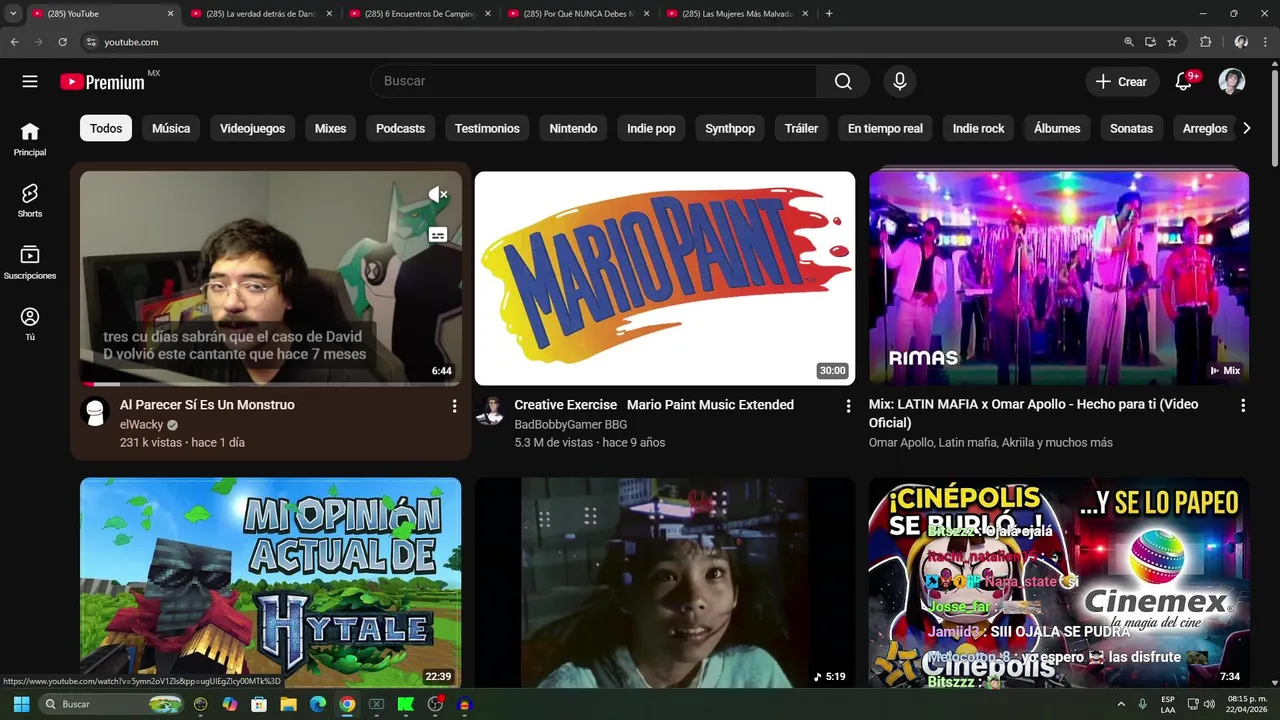
Task: Select the Podcasts chip
Action: click(400, 128)
